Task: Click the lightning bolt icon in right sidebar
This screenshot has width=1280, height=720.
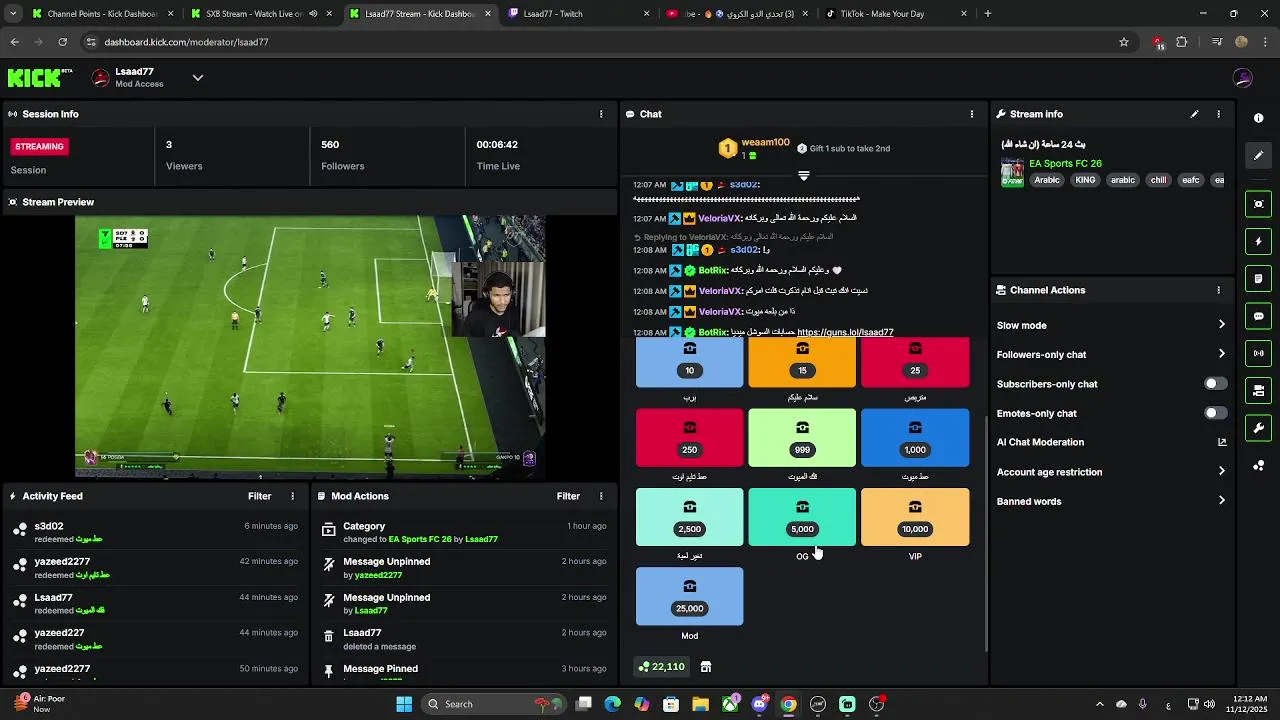Action: [1258, 241]
